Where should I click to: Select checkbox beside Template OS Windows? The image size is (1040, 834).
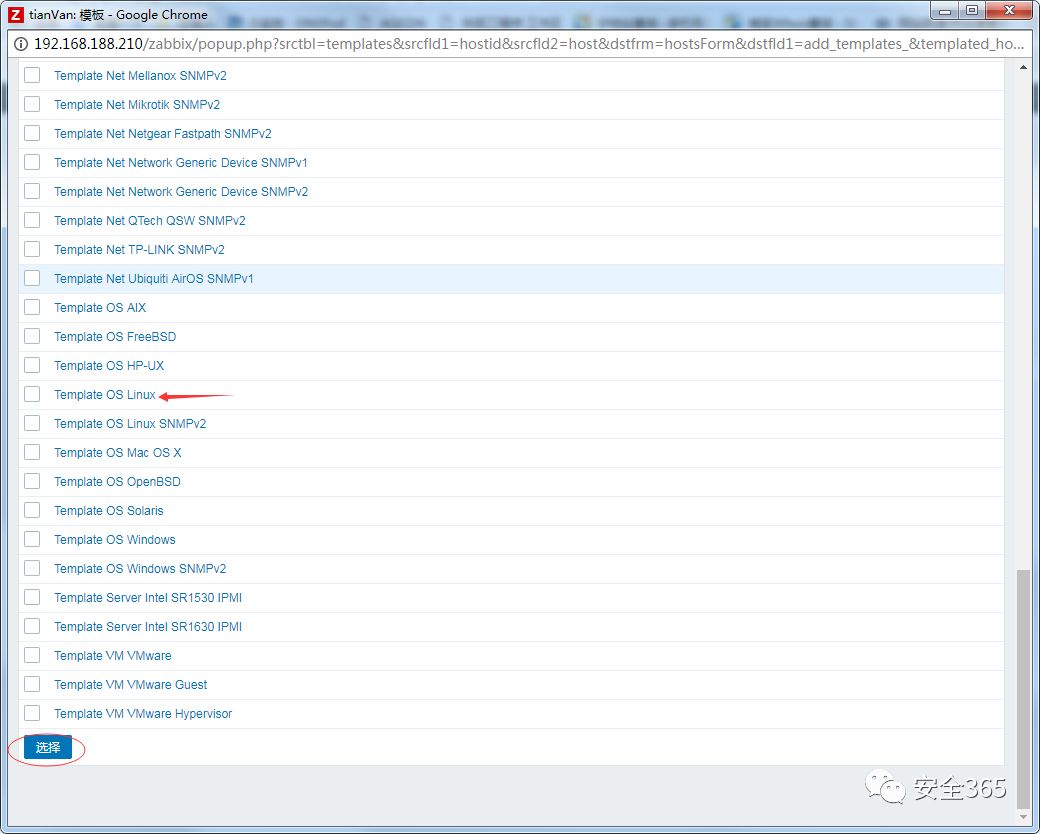(x=32, y=539)
